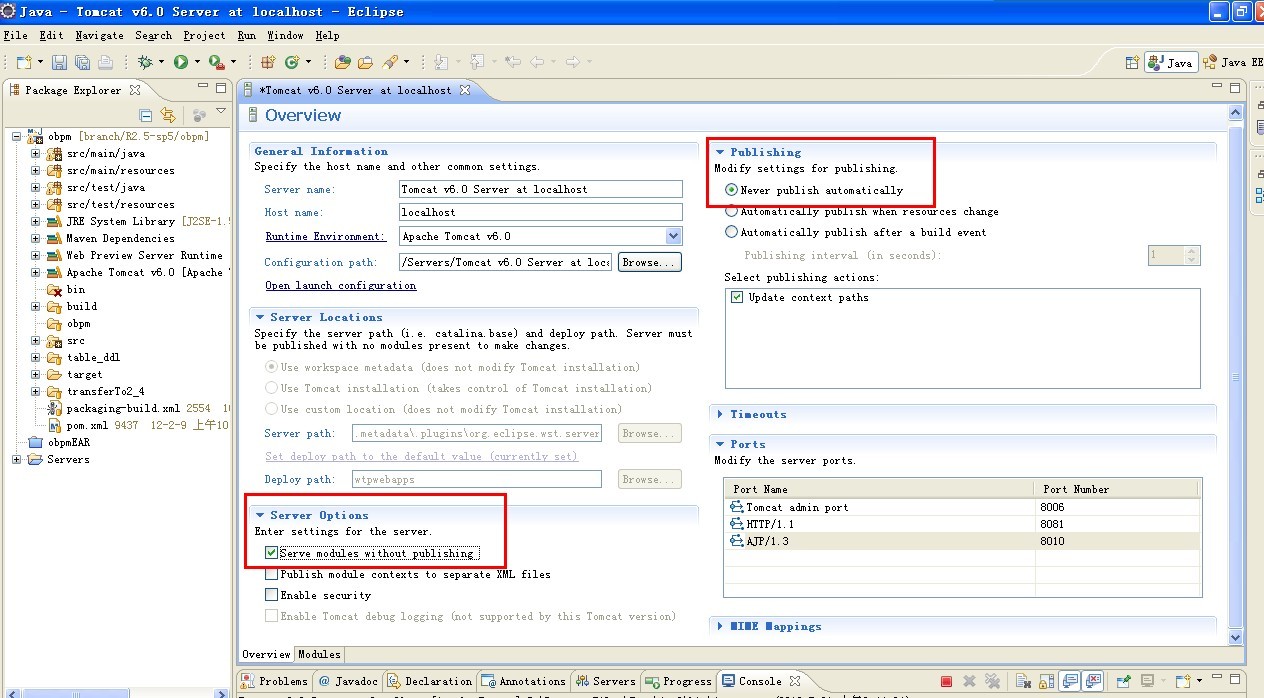Click the New Java Package icon
This screenshot has width=1264, height=698.
coord(268,62)
